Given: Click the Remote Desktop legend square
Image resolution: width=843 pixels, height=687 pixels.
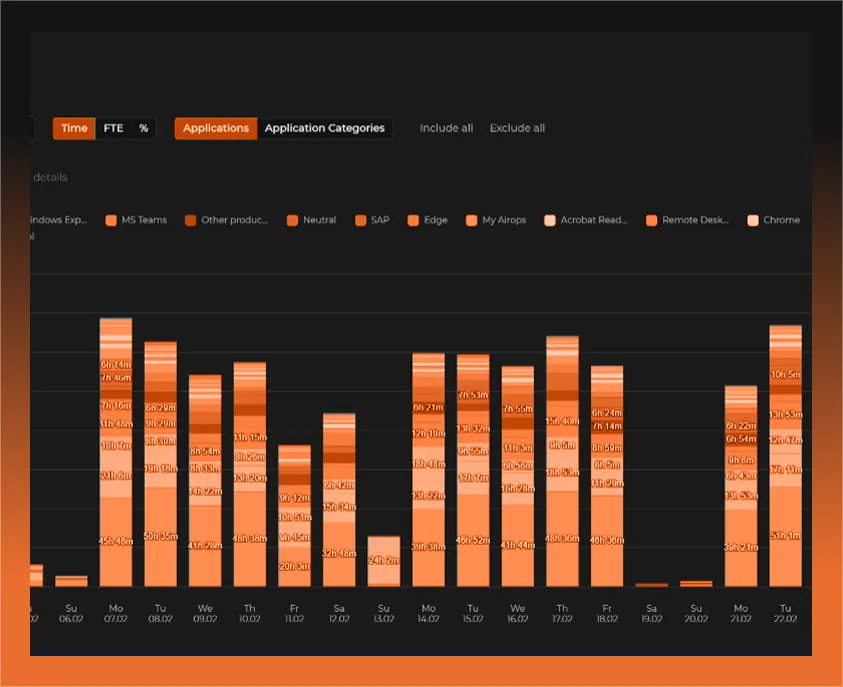Looking at the screenshot, I should [x=652, y=220].
